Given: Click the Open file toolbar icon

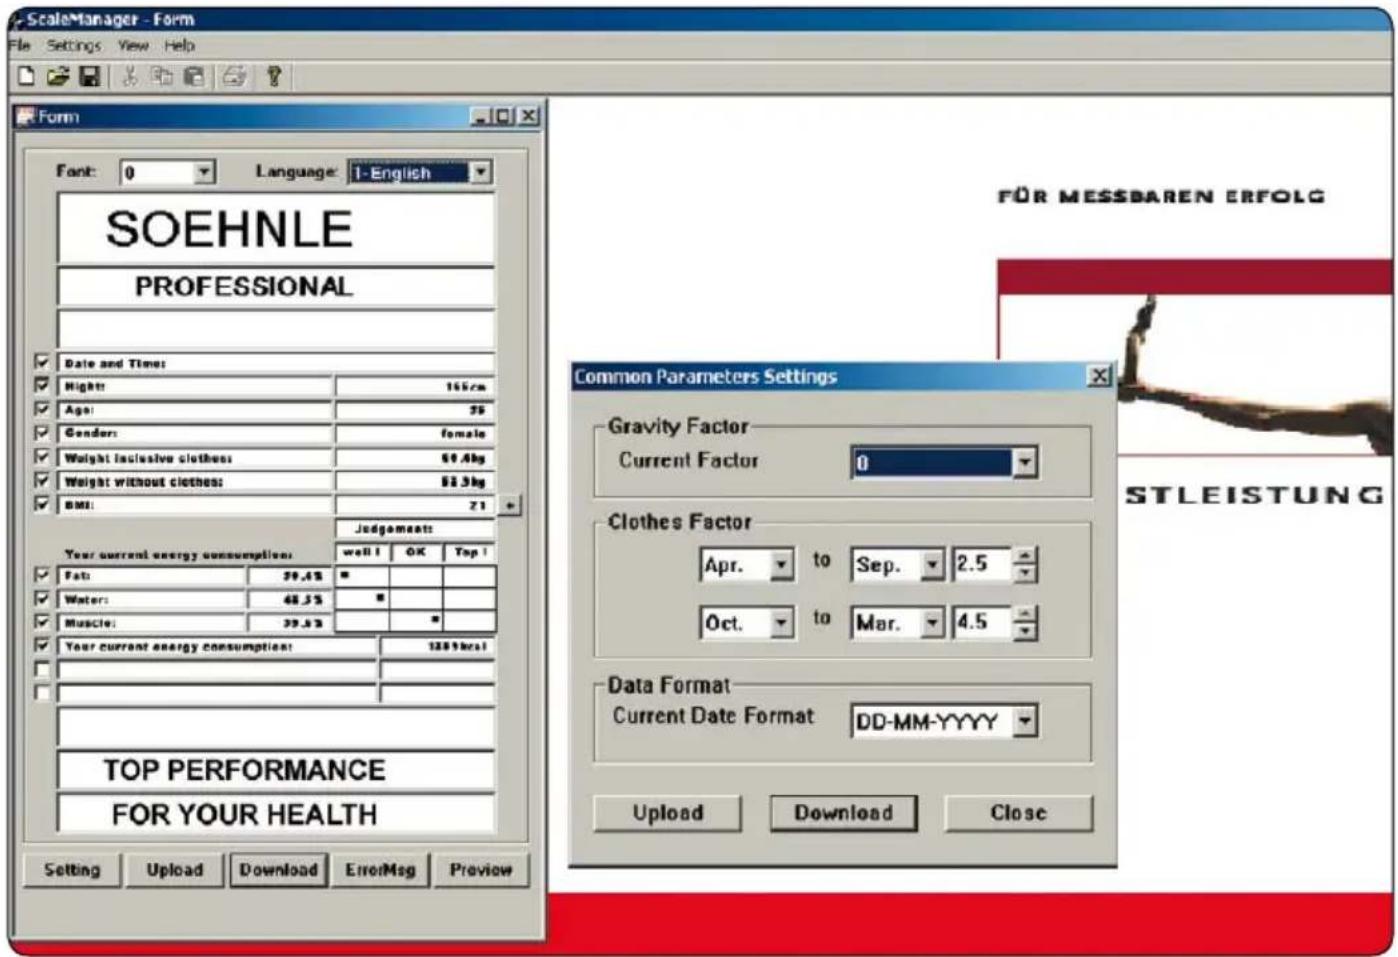Looking at the screenshot, I should (x=58, y=76).
